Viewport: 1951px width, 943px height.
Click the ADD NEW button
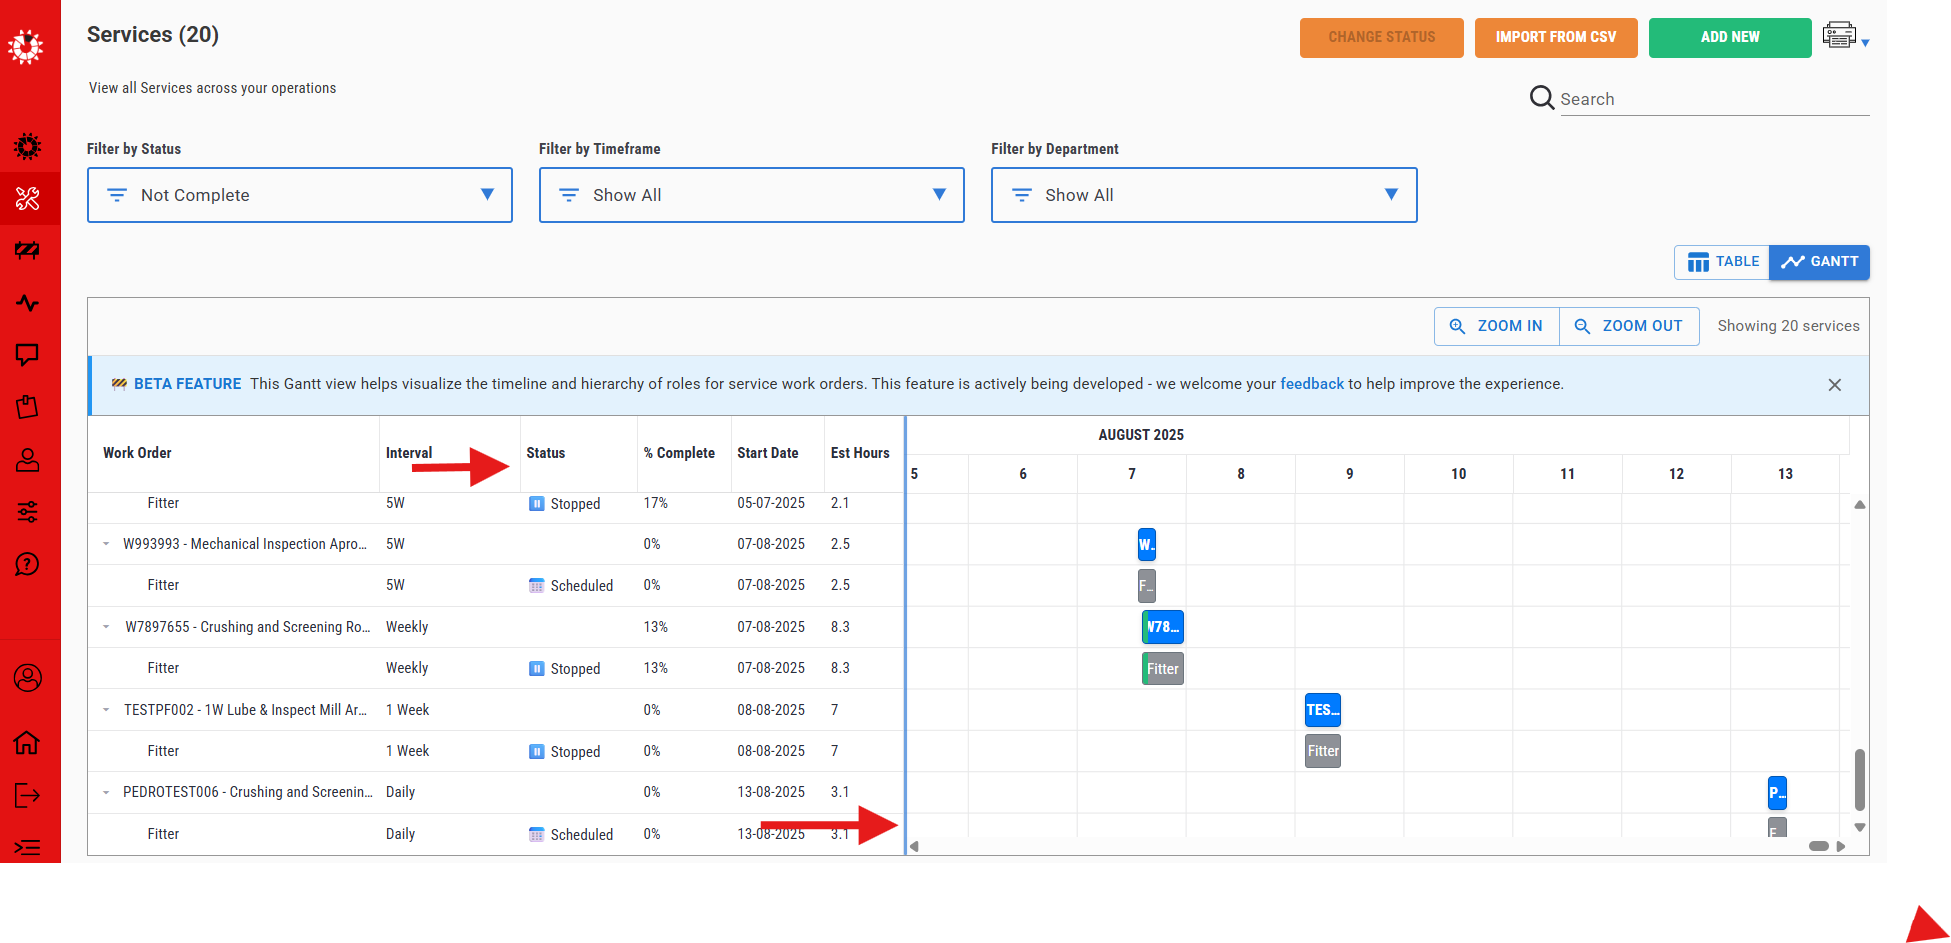1730,37
